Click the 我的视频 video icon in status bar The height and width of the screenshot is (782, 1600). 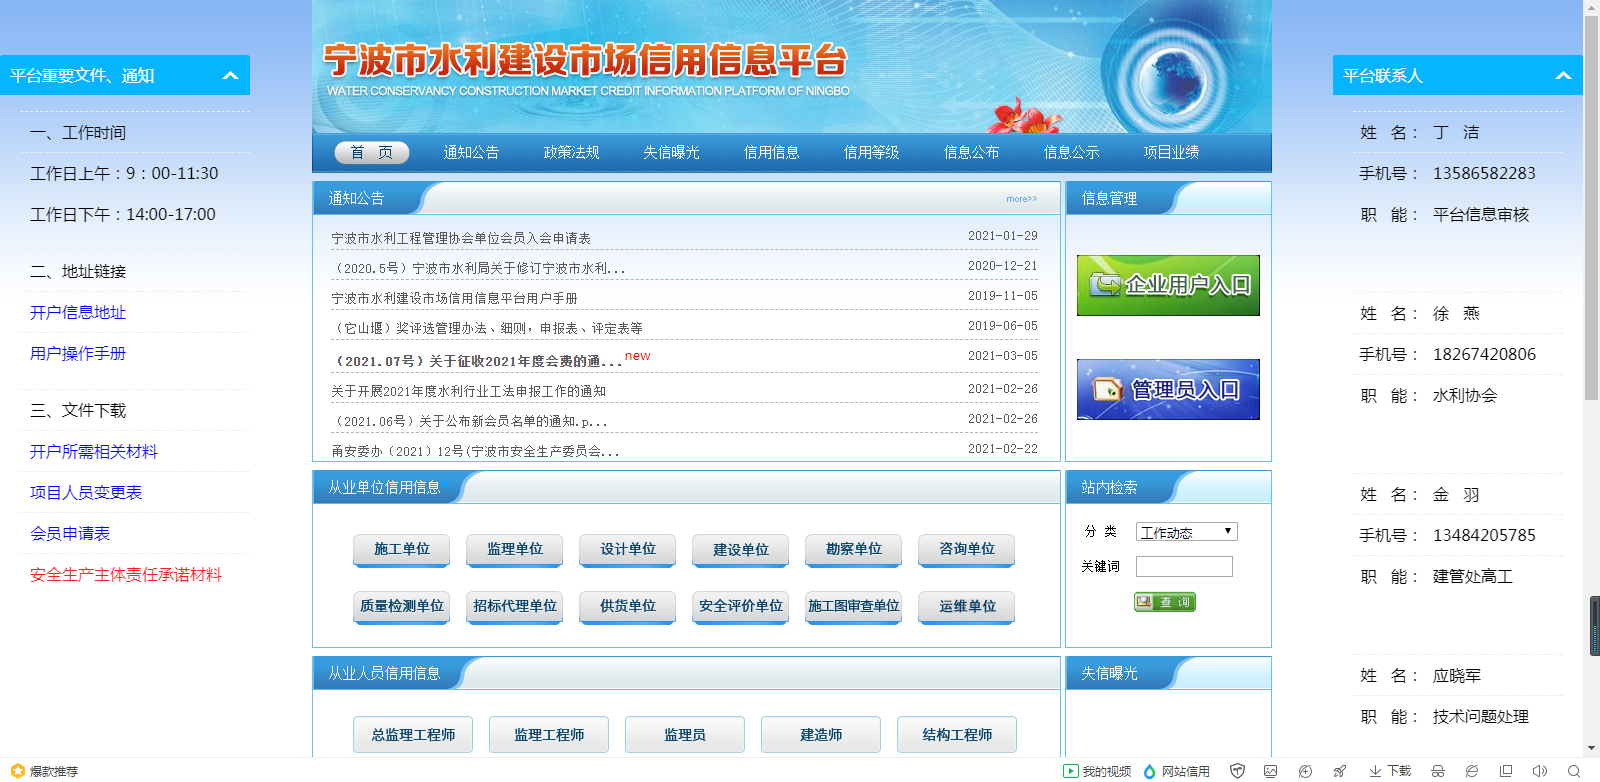1071,771
